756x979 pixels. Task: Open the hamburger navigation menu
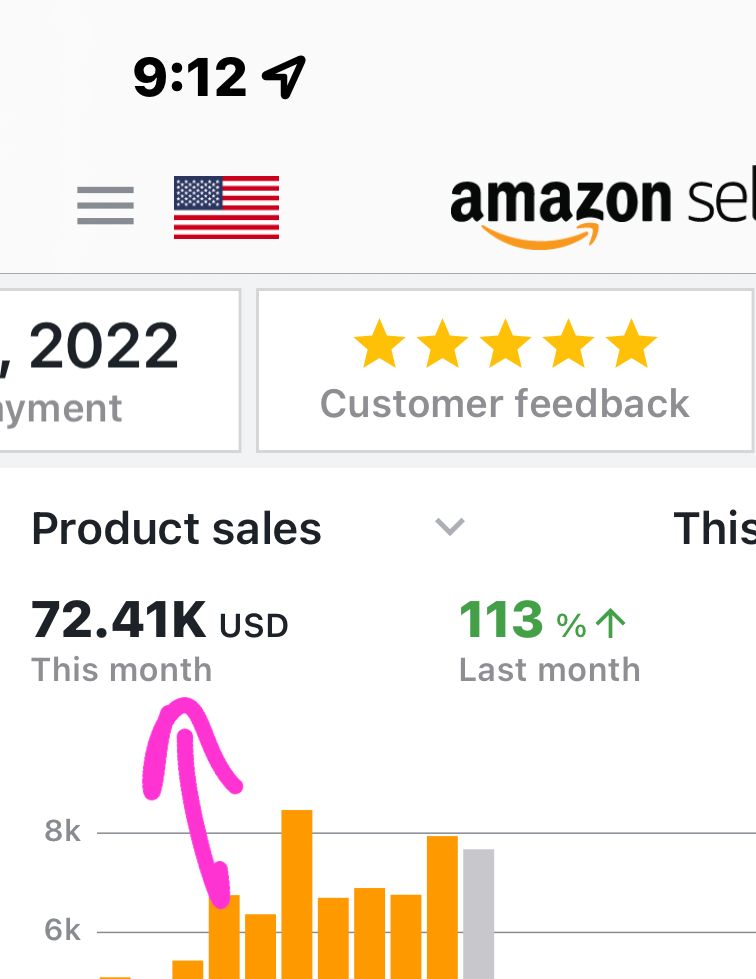pyautogui.click(x=105, y=206)
